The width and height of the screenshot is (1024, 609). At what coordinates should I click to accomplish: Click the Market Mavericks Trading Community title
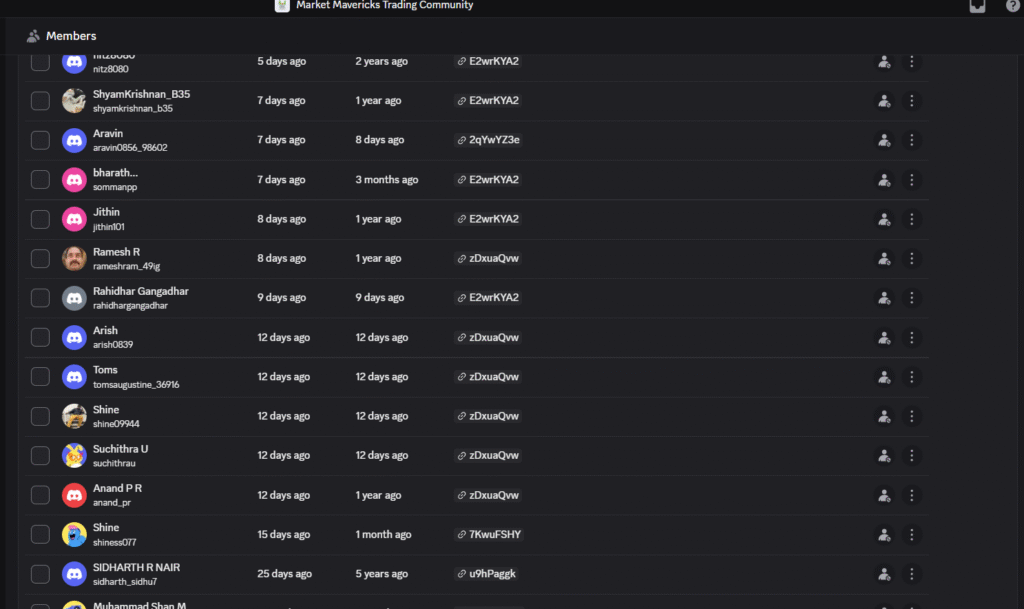(x=384, y=6)
